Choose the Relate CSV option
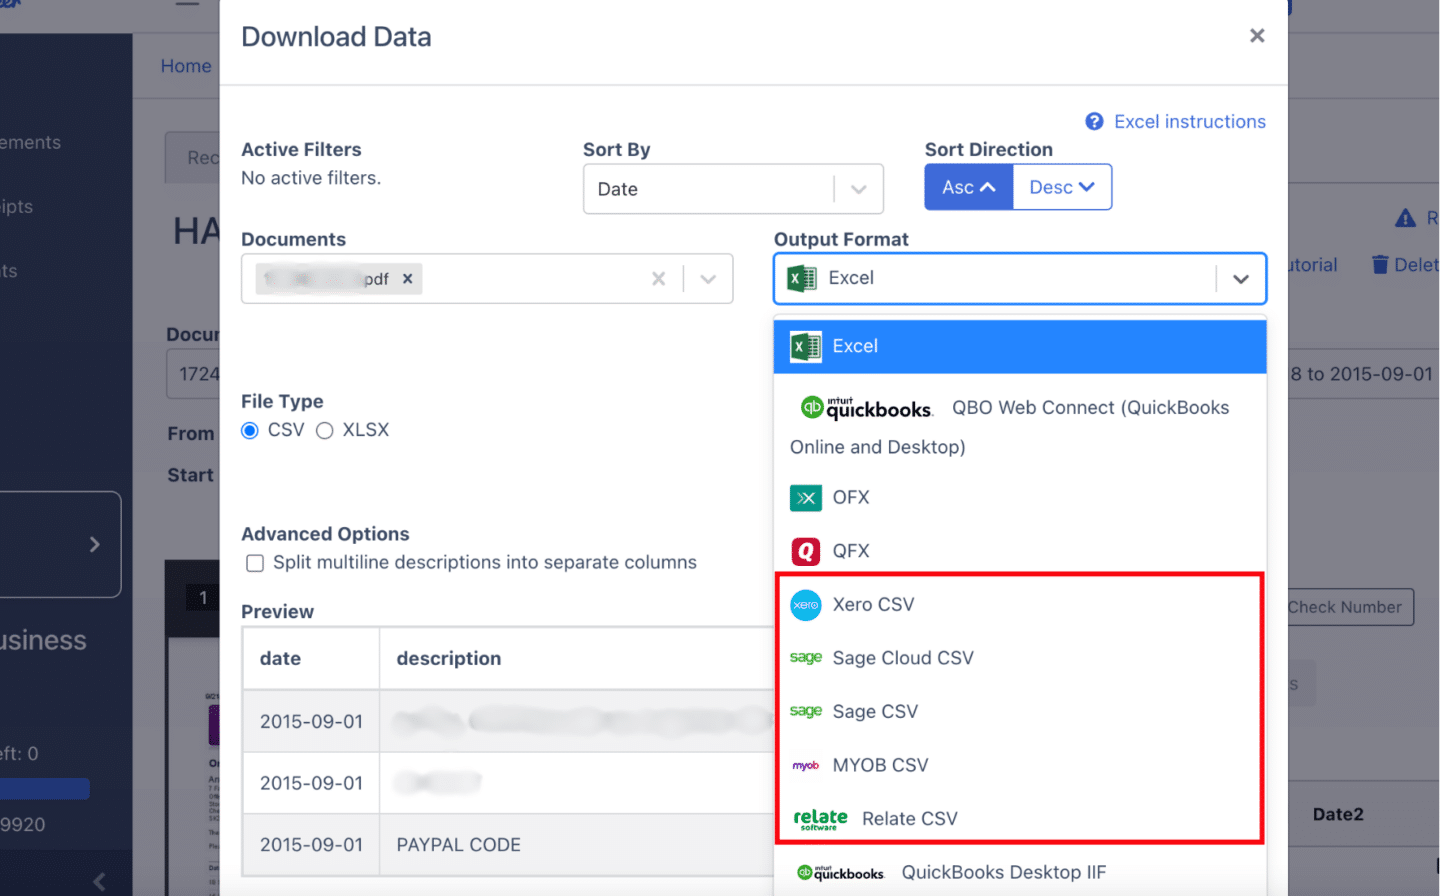The width and height of the screenshot is (1440, 896). click(1020, 819)
